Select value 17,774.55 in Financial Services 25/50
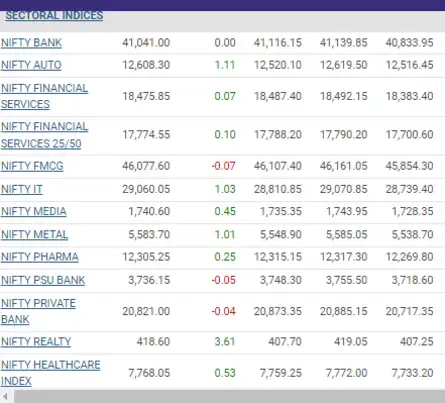This screenshot has height=403, width=445. [146, 134]
